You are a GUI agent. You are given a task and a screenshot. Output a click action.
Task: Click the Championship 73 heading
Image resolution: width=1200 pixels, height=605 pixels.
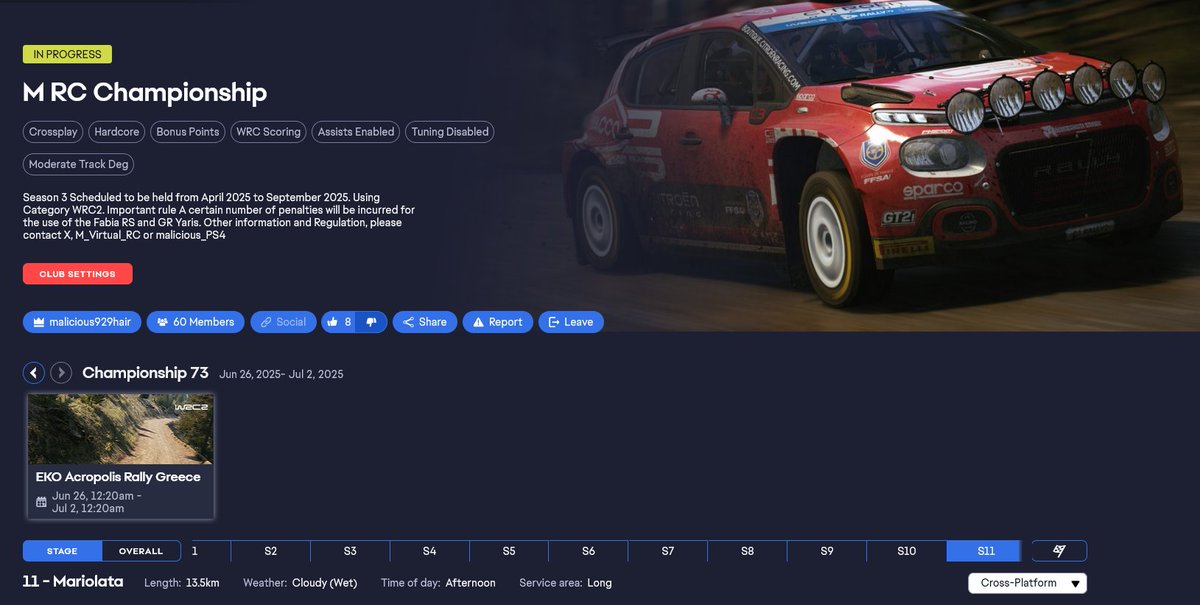point(145,373)
